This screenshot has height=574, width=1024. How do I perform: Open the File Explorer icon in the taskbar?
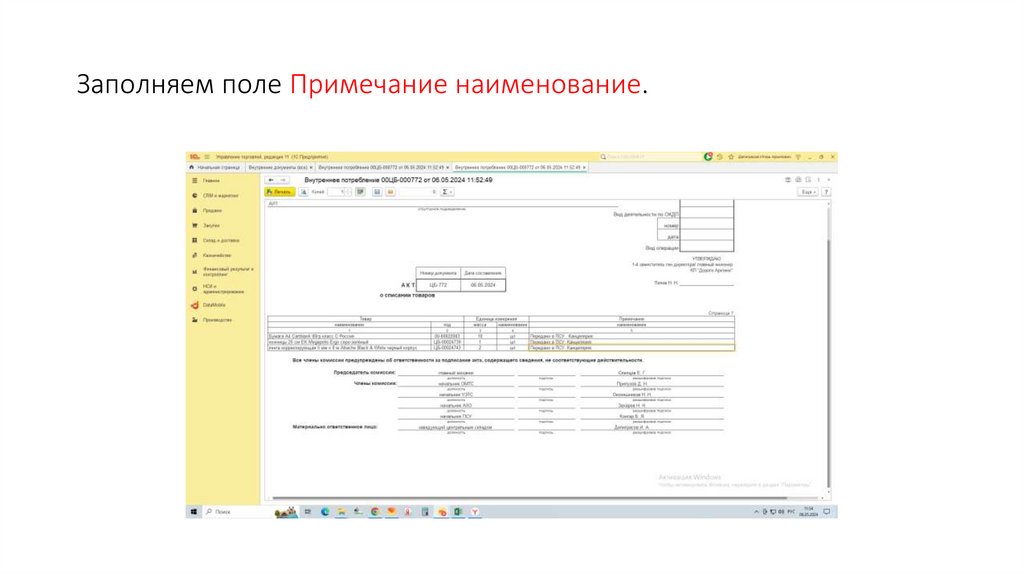click(x=342, y=512)
